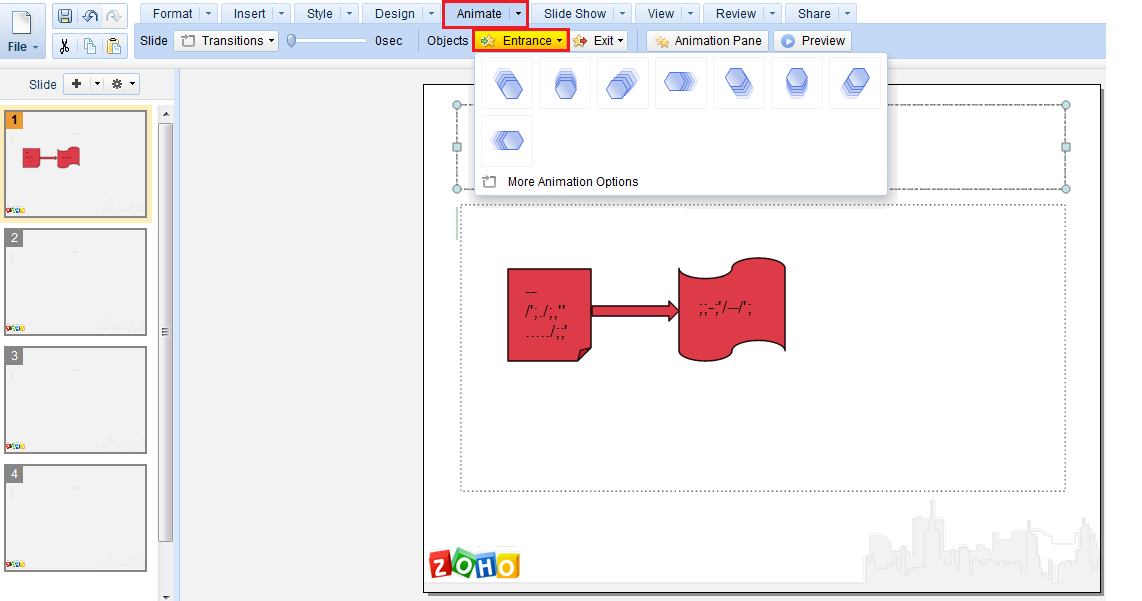Viewport: 1142px width, 601px height.
Task: Apply the fly-in from bottom-left entrance effect
Action: 855,83
